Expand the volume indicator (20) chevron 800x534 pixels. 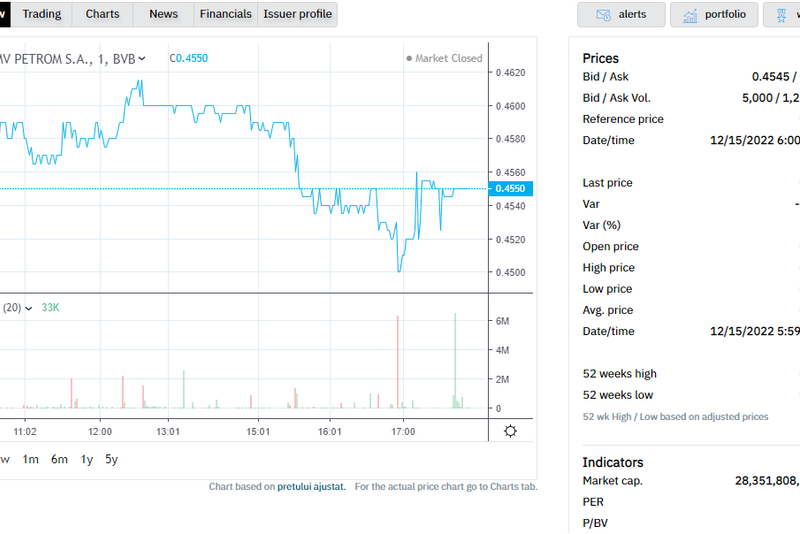(x=28, y=308)
